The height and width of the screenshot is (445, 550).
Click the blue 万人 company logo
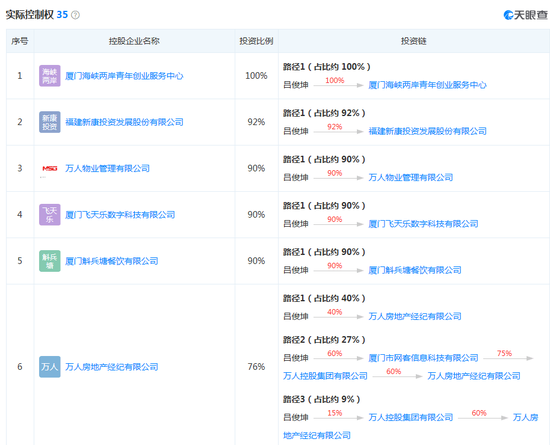coord(49,367)
